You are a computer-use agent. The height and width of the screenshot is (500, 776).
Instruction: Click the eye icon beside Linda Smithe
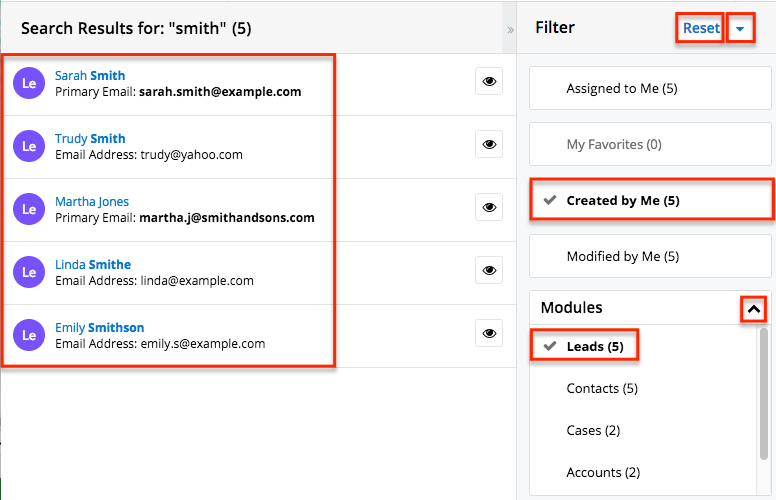(x=488, y=271)
